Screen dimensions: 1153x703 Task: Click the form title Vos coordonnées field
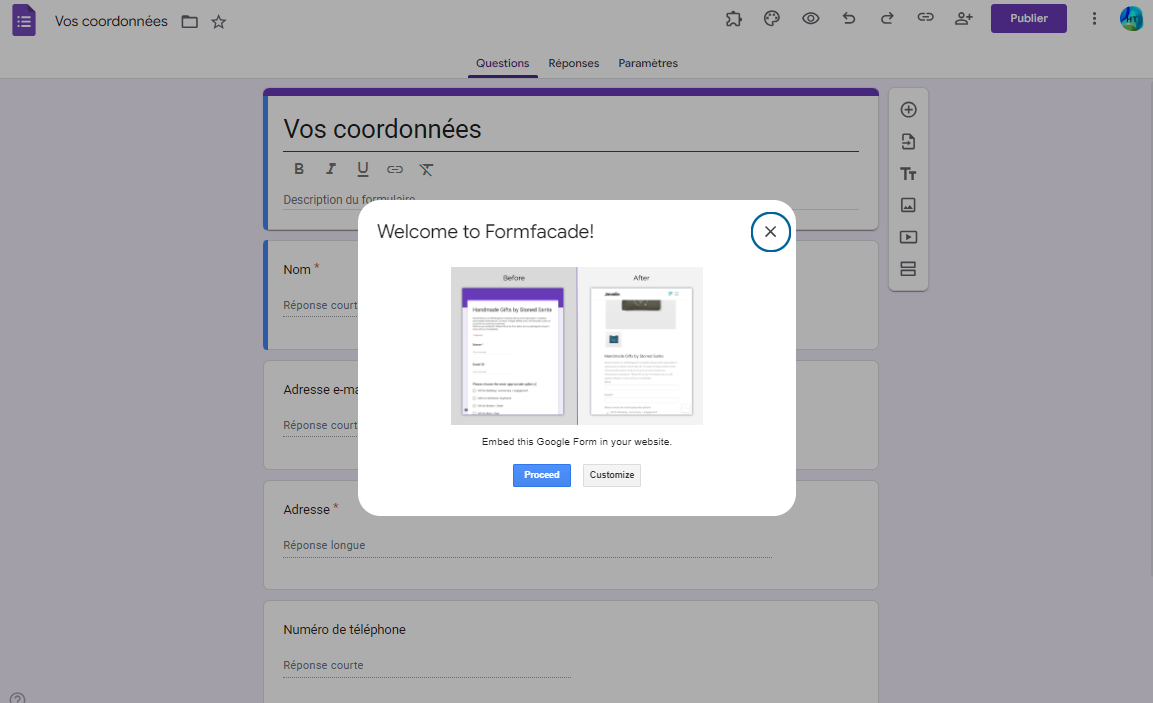click(571, 129)
